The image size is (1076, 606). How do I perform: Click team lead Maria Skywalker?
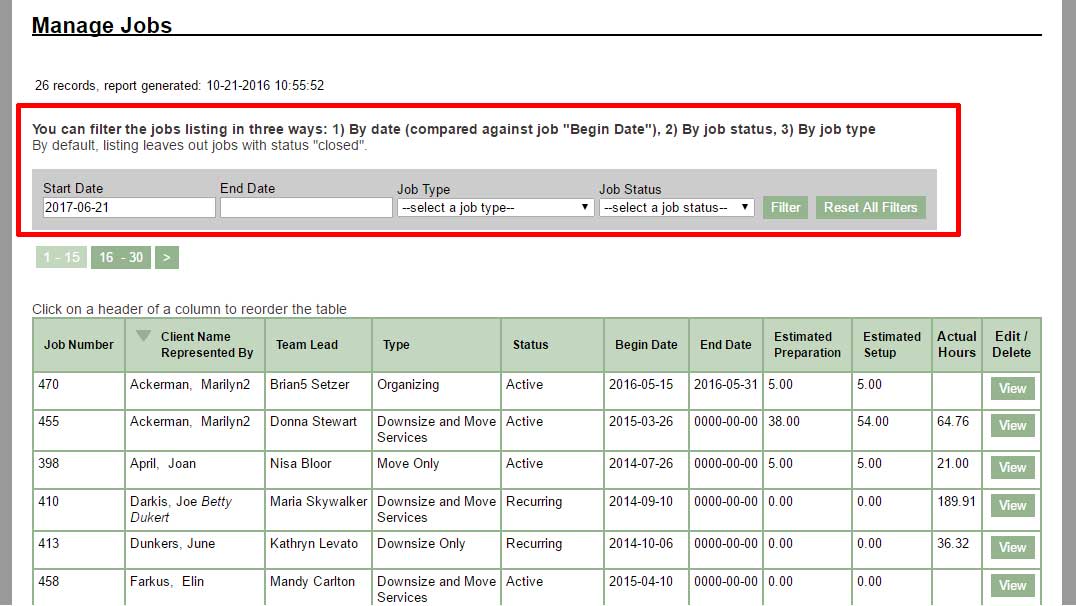(x=318, y=501)
